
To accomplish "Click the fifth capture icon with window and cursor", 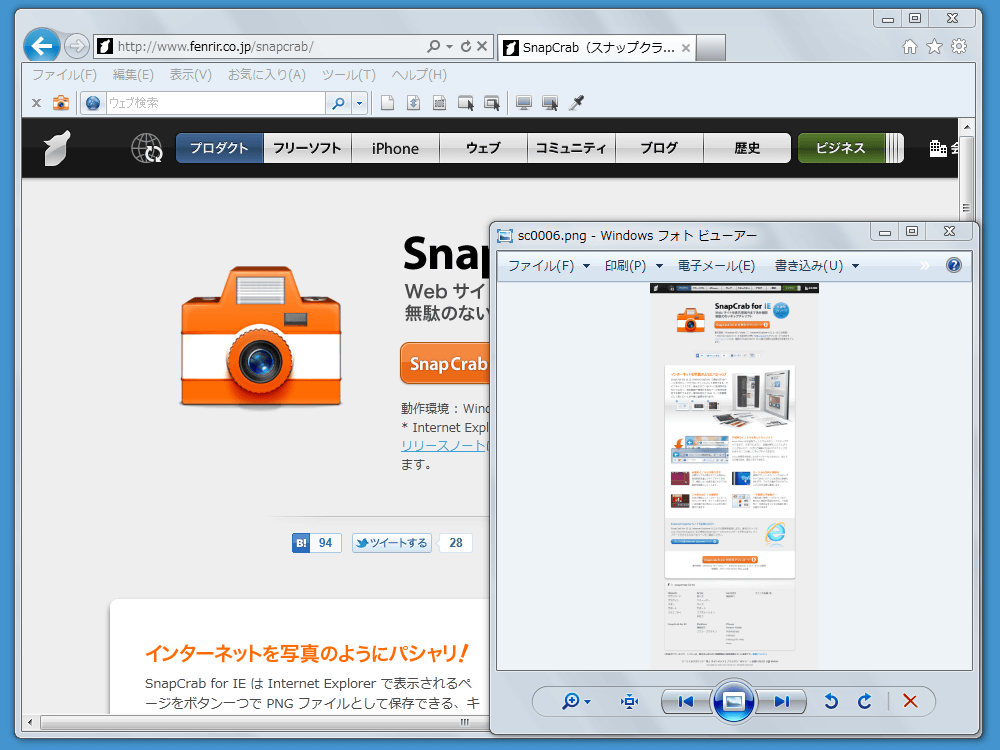I will 492,103.
